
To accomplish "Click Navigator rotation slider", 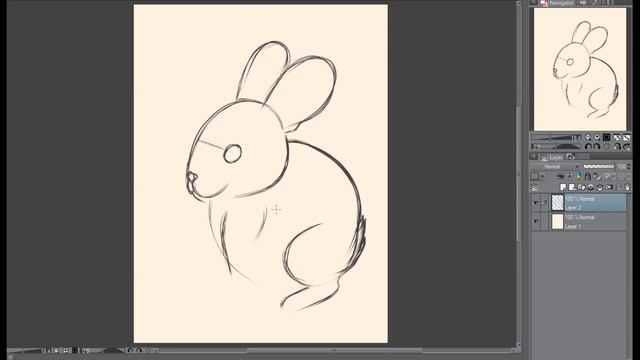I will [556, 147].
